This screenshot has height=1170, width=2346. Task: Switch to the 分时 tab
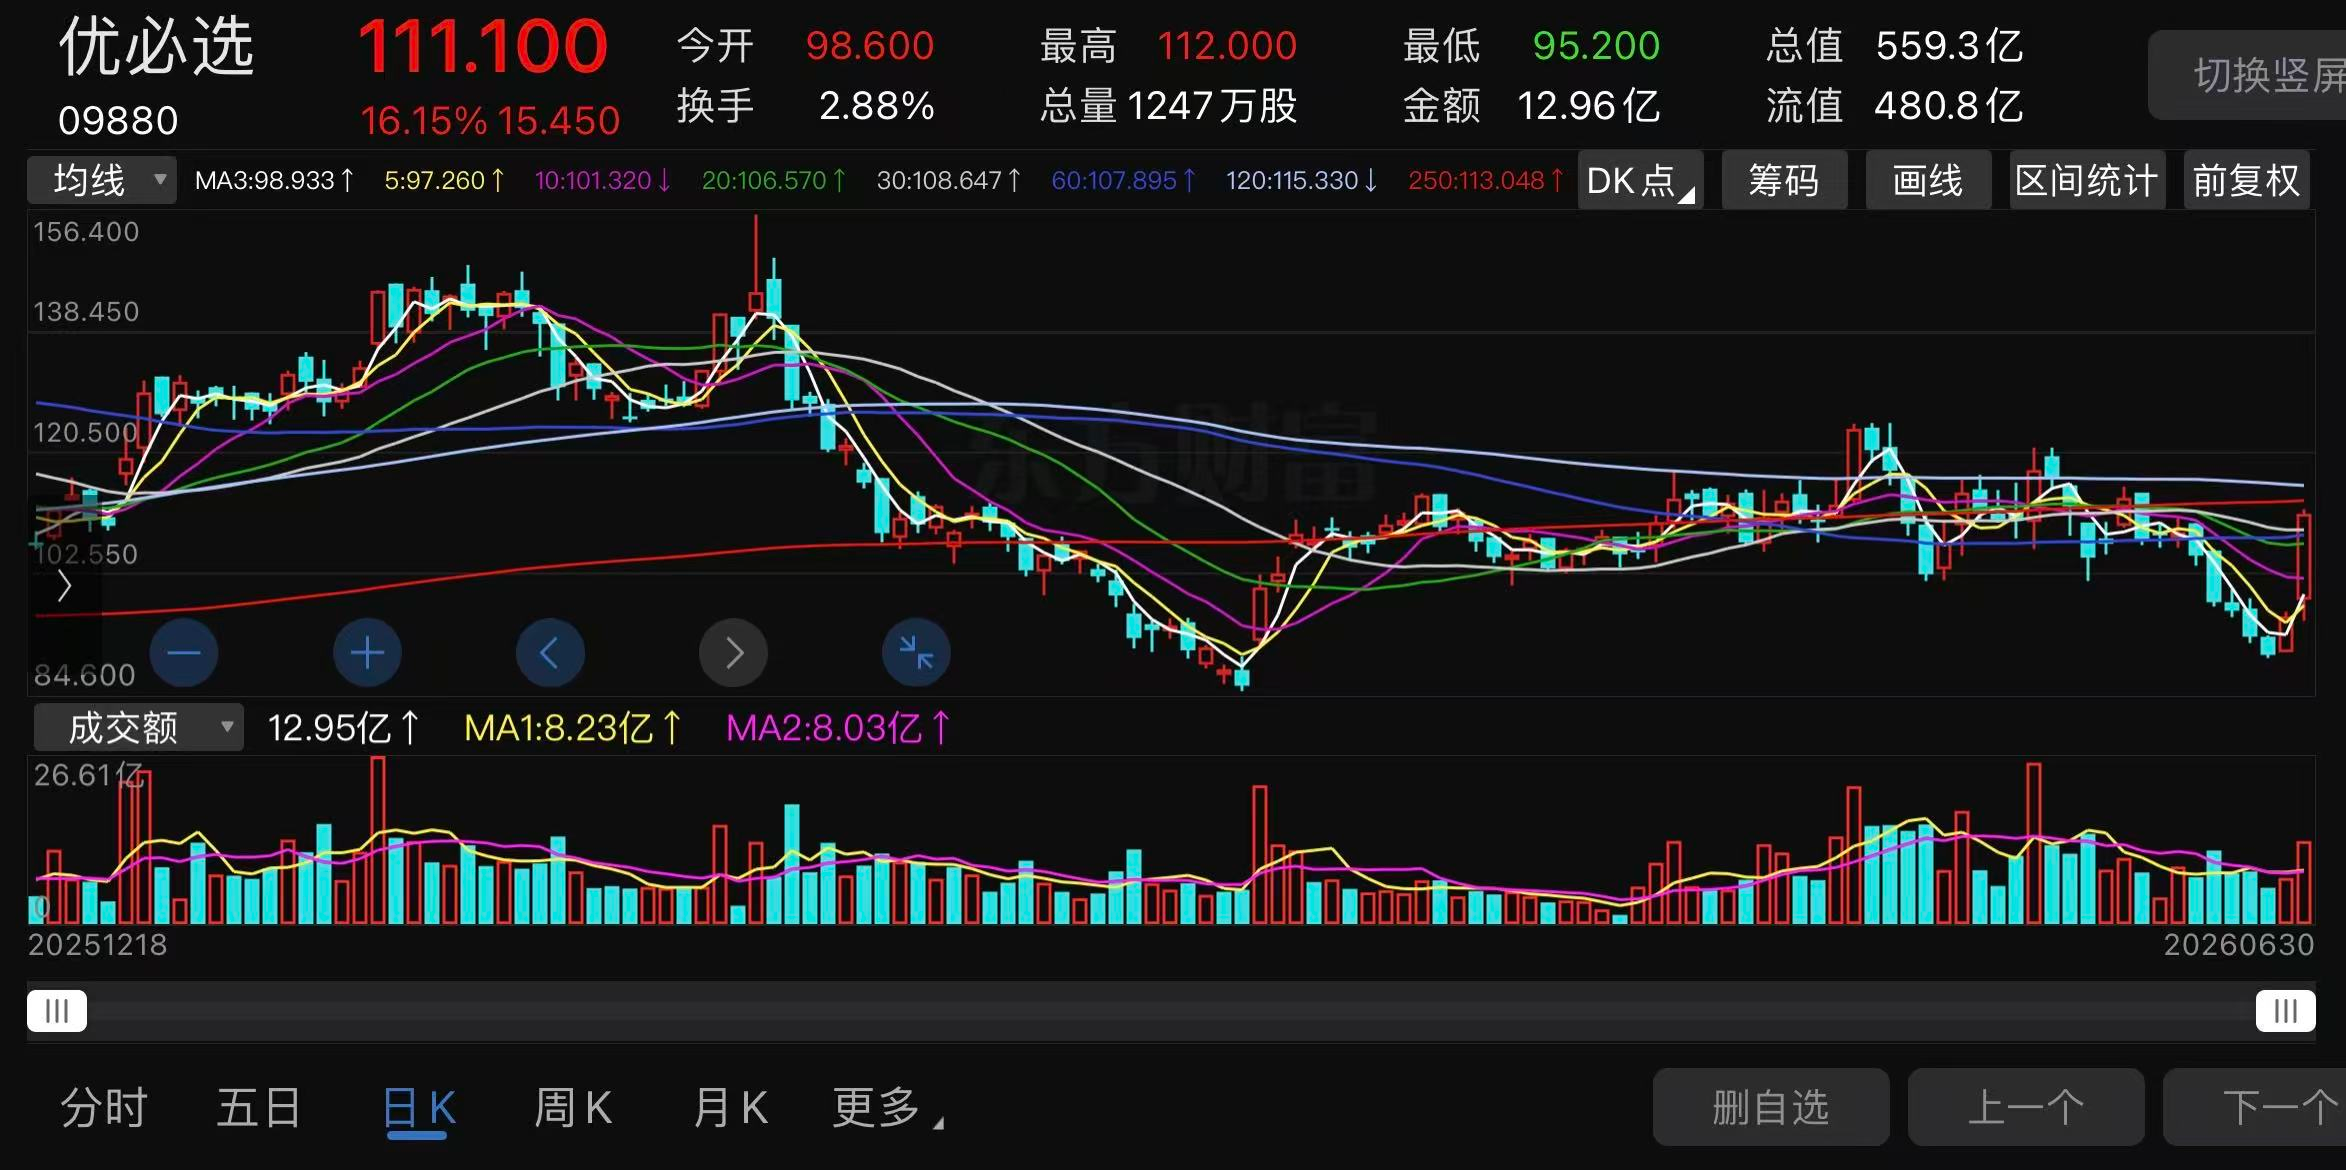(104, 1108)
